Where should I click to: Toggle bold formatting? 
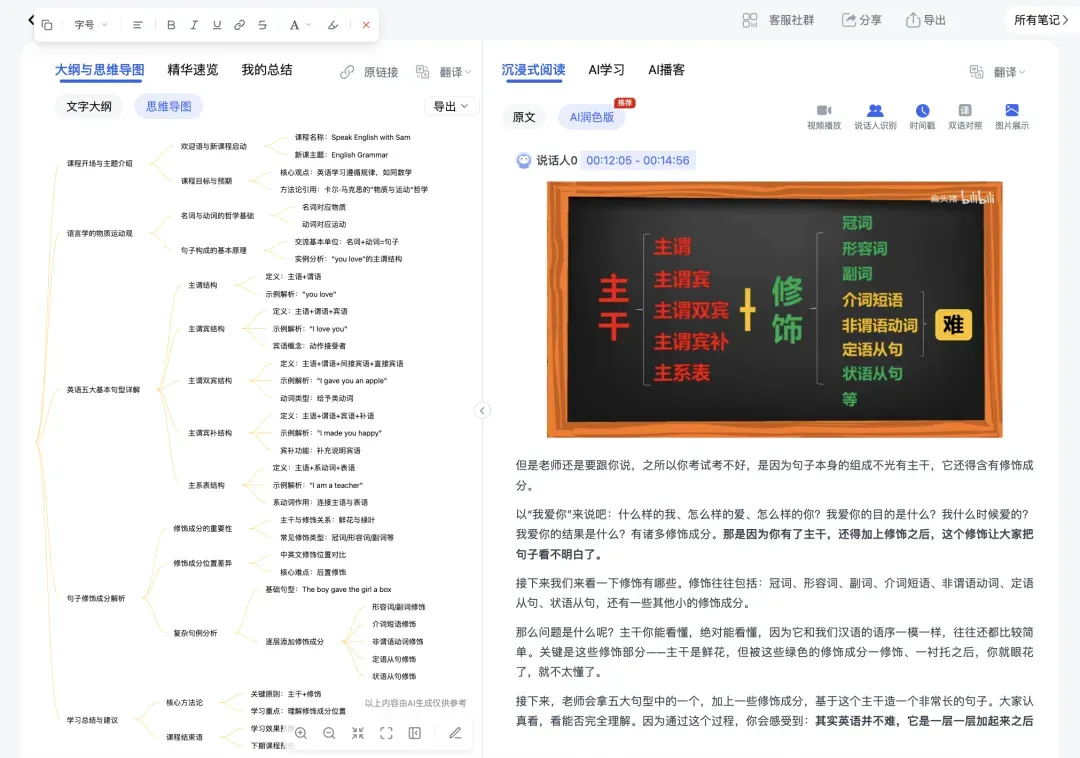171,25
